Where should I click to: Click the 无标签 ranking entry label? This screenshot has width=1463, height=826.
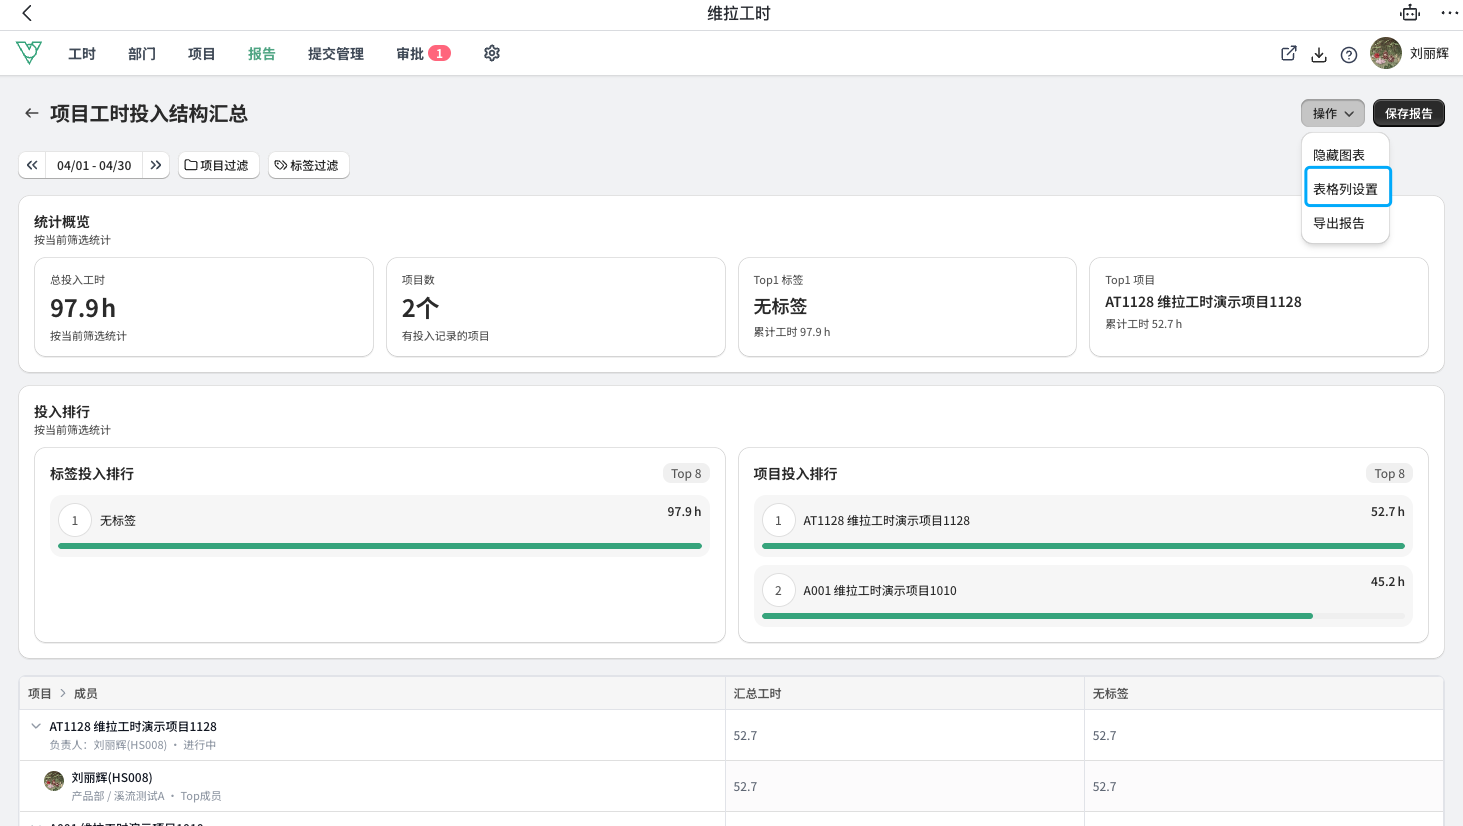118,521
